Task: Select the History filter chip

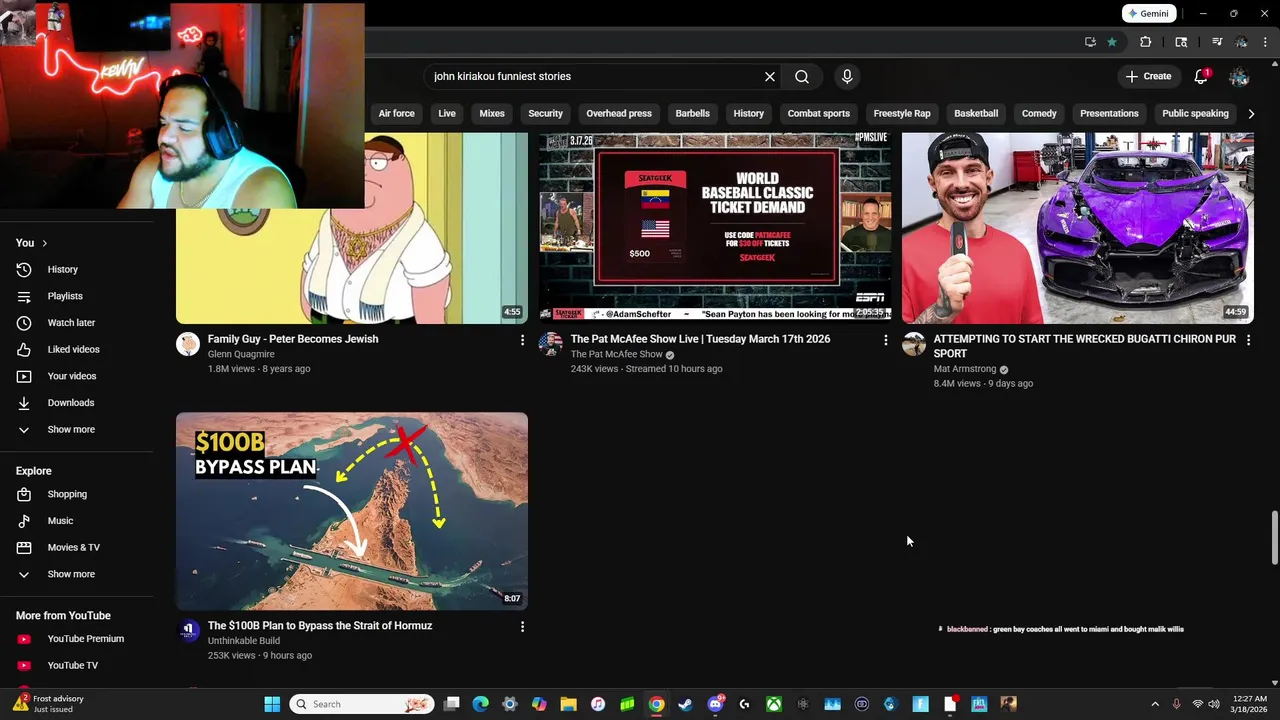Action: click(x=748, y=114)
